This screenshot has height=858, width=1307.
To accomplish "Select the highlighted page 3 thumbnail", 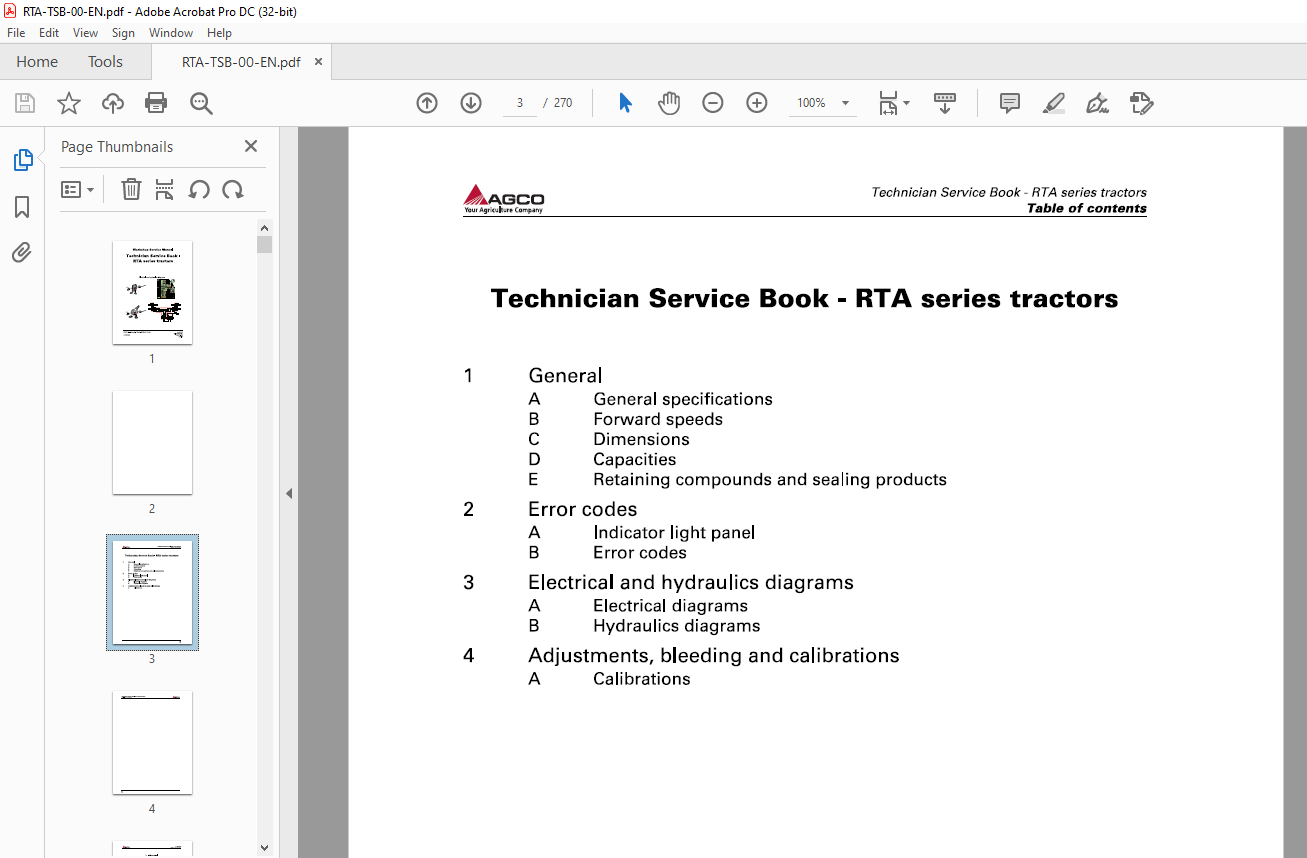I will click(x=152, y=592).
